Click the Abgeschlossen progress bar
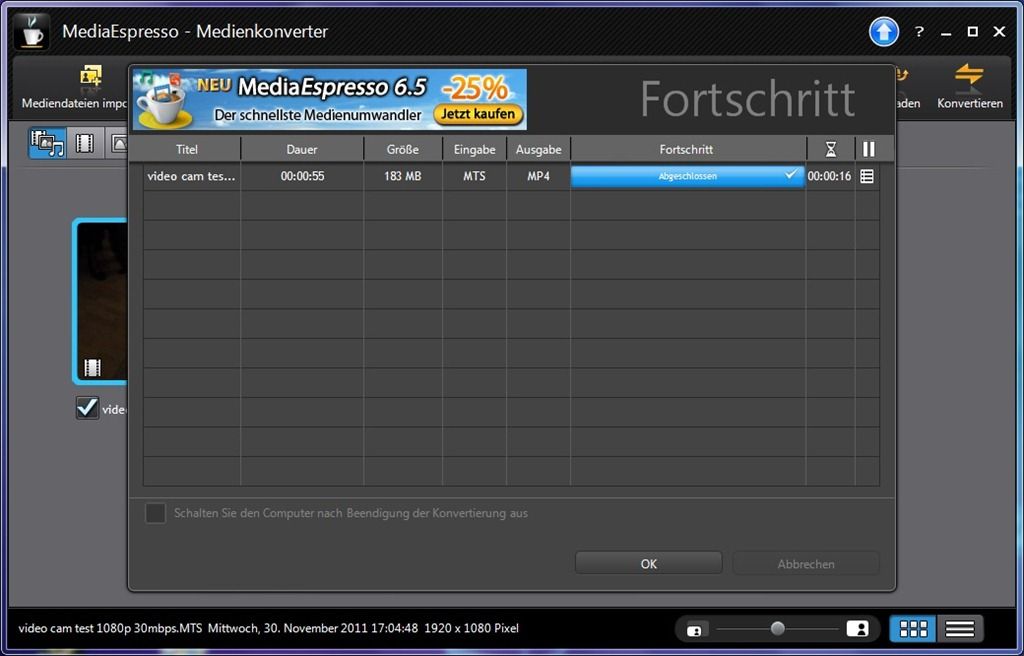 [688, 176]
